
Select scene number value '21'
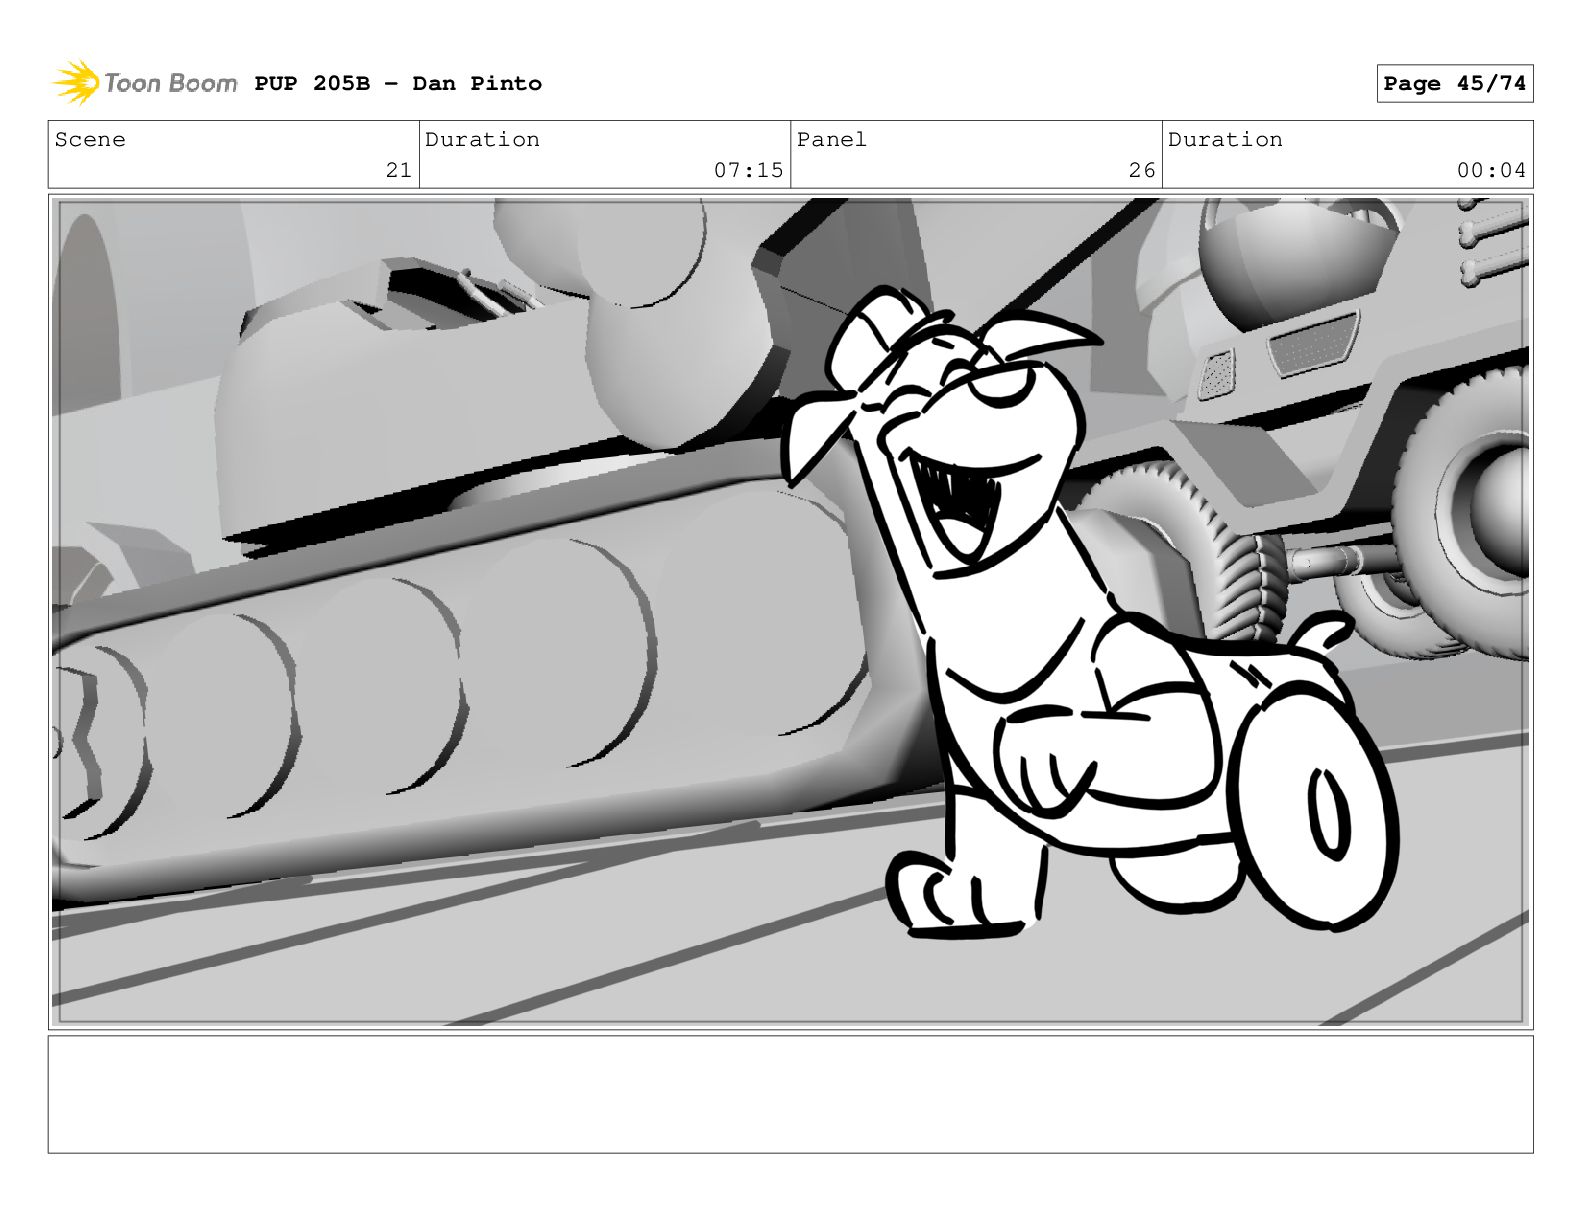[x=399, y=171]
